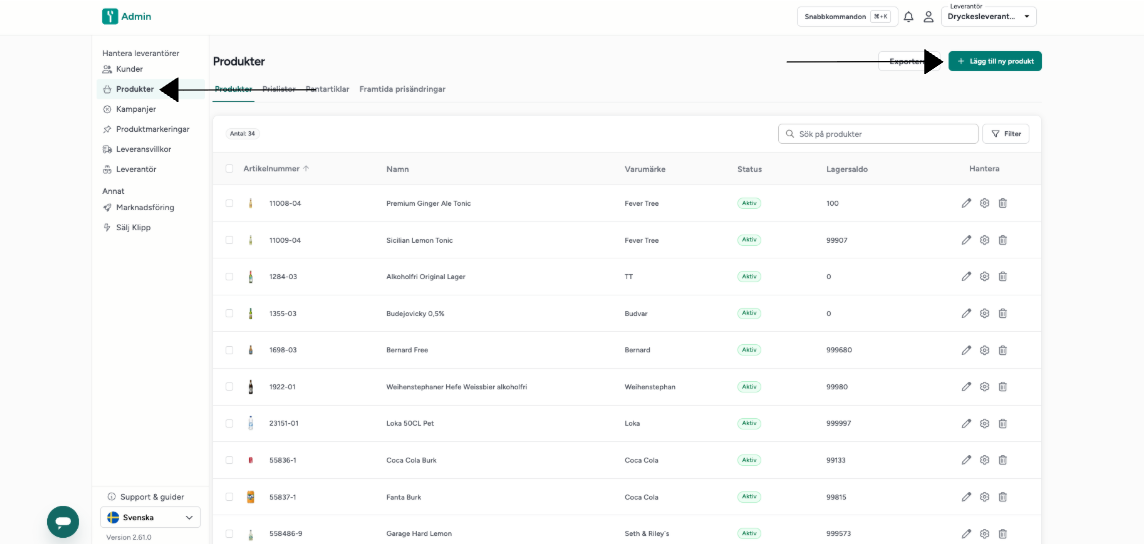Open the settings gear for Sicilian Lemon Tonic
This screenshot has height=544, width=1144.
pyautogui.click(x=984, y=240)
